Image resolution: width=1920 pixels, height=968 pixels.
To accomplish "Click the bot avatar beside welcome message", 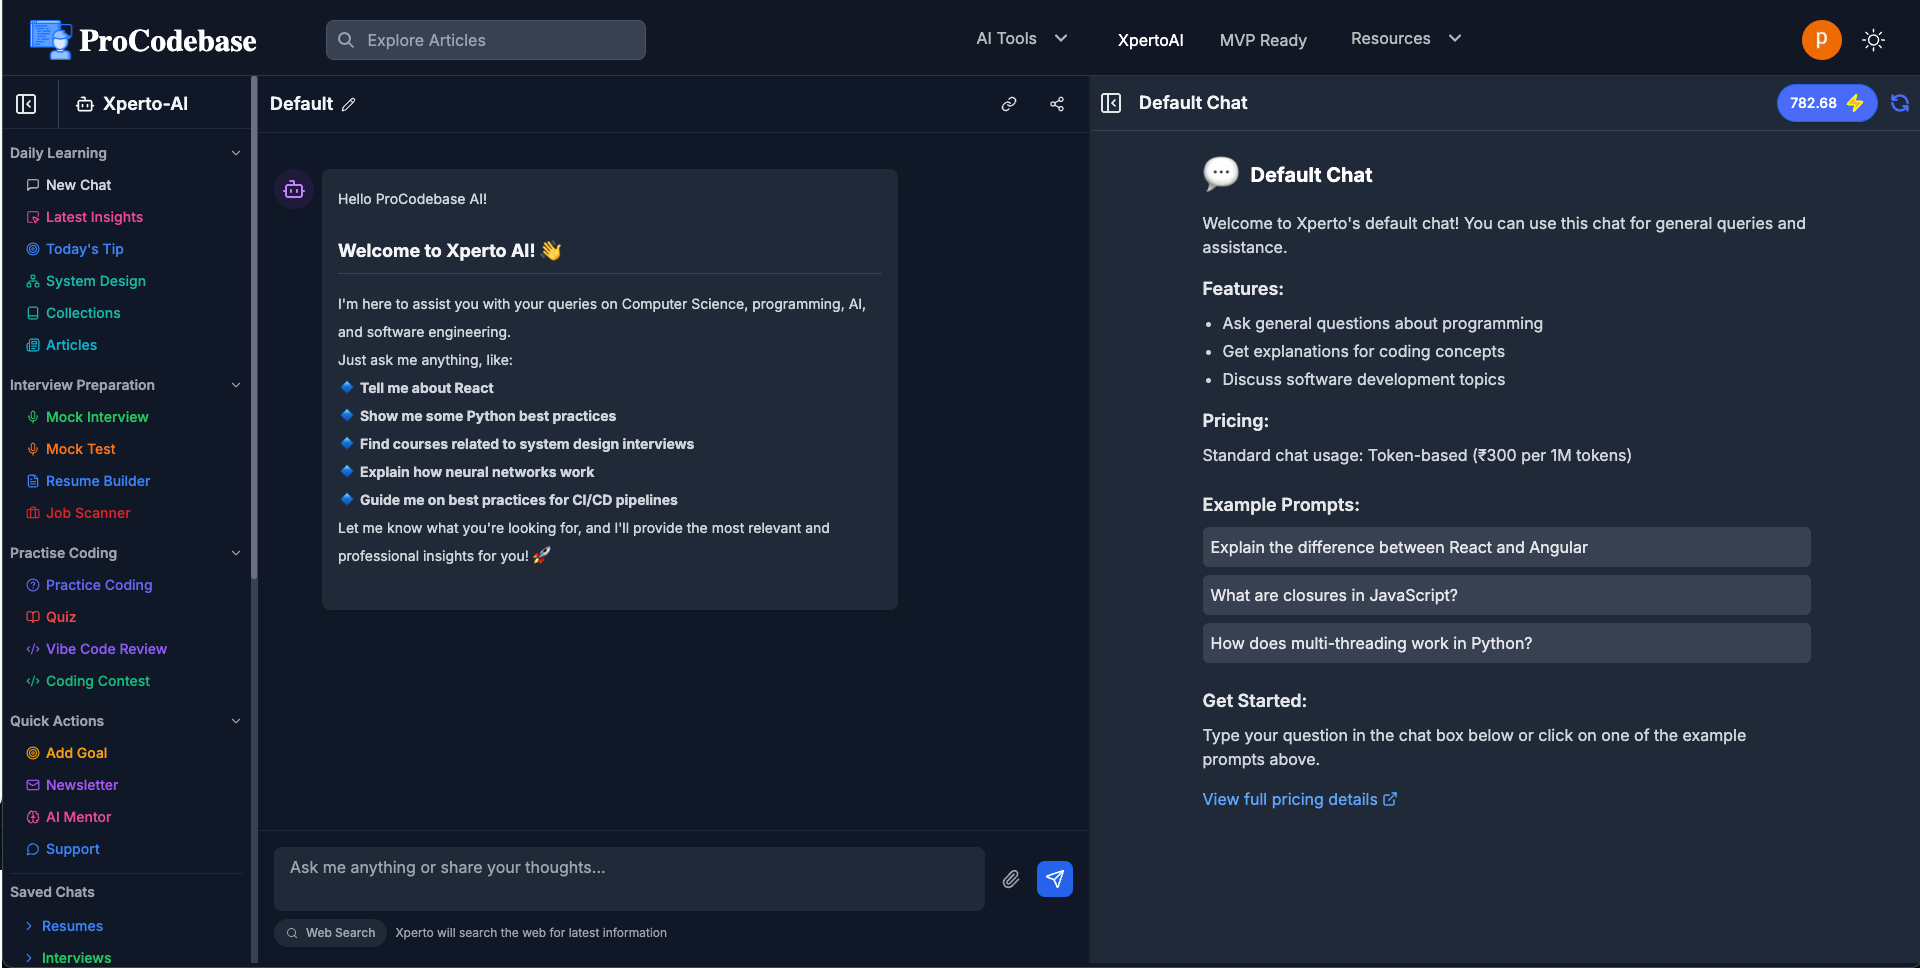I will [x=294, y=189].
